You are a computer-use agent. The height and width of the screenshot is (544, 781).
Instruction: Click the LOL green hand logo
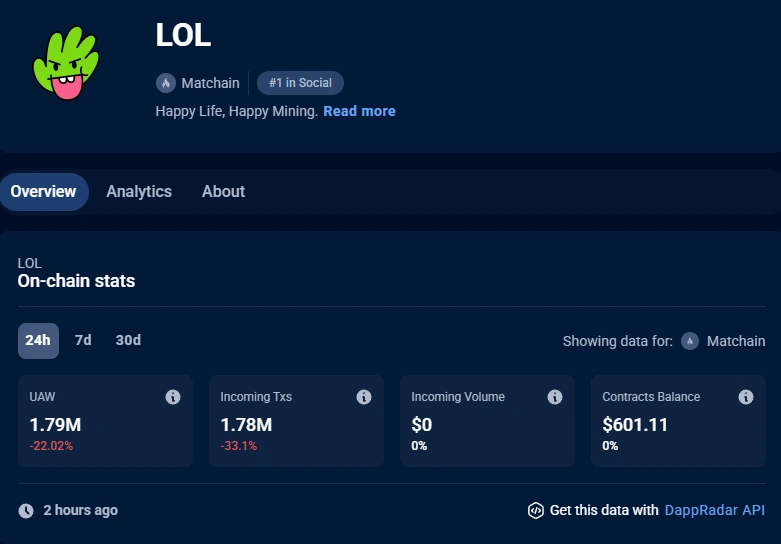66,63
